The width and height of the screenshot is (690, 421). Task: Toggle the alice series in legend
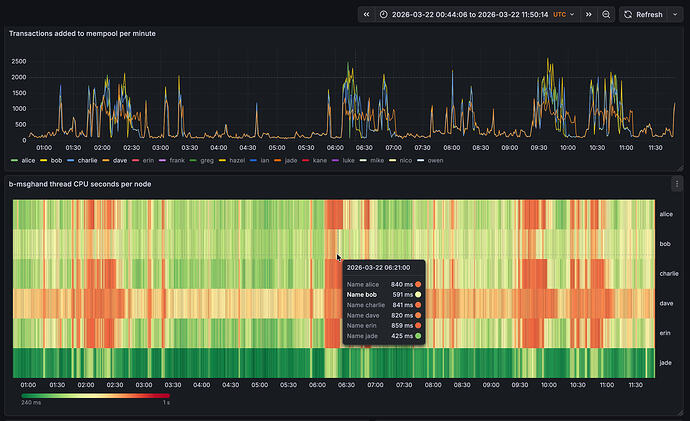pyautogui.click(x=28, y=160)
